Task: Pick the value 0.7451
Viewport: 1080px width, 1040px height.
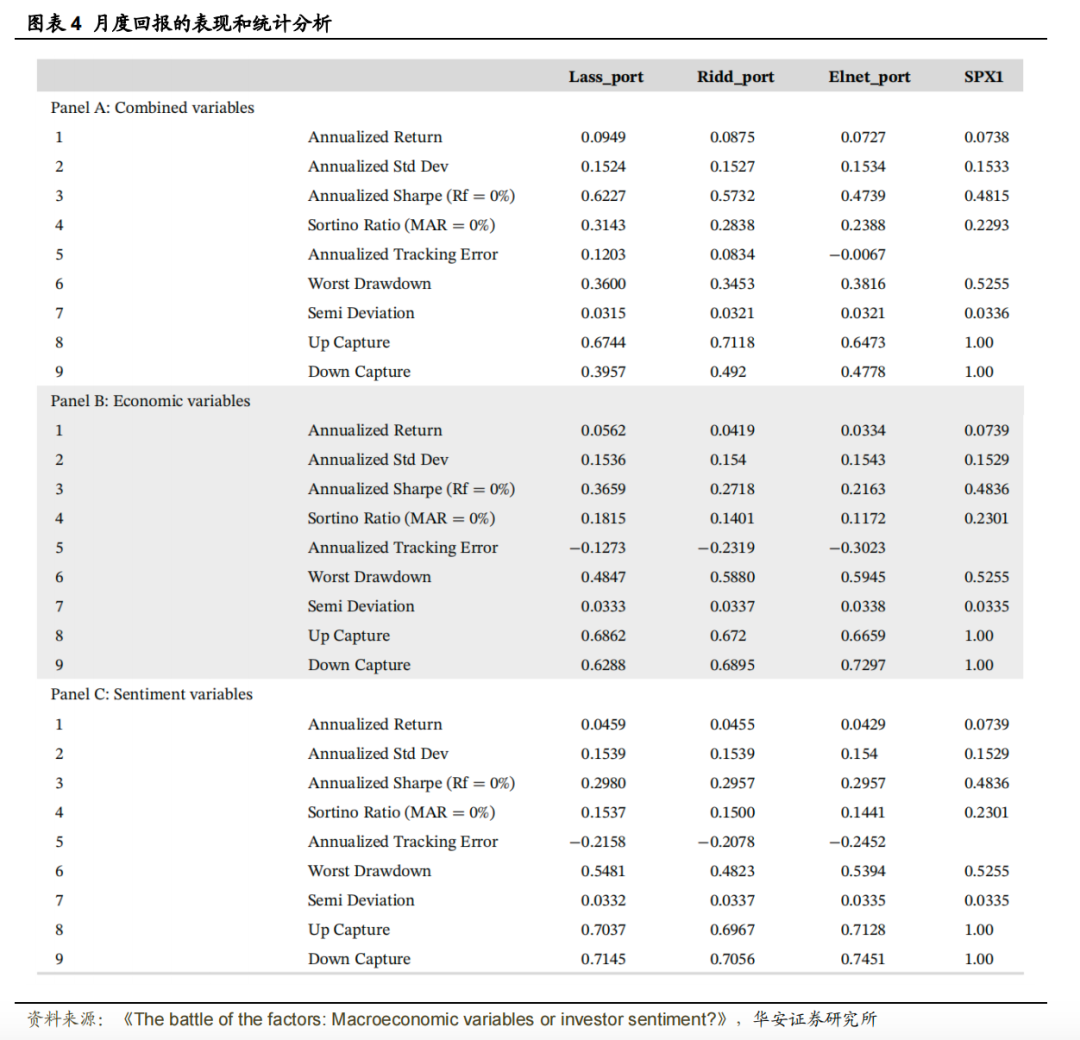Action: click(863, 959)
